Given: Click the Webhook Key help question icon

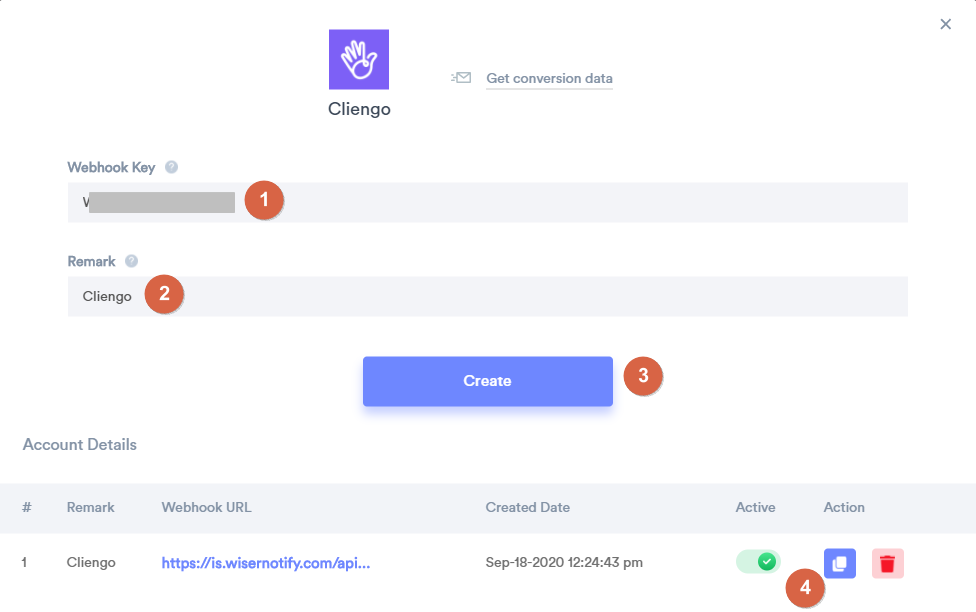Looking at the screenshot, I should tap(171, 167).
